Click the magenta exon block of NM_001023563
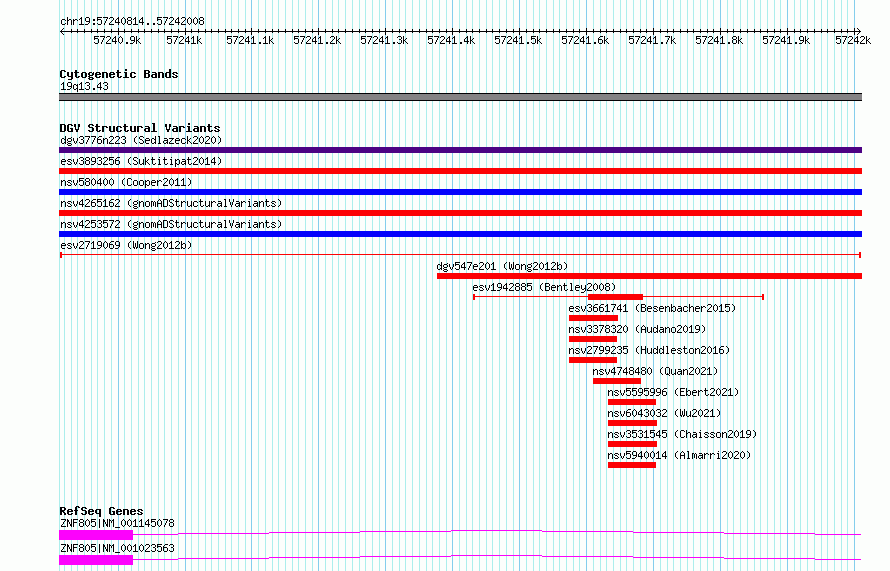The image size is (890, 571). point(96,560)
